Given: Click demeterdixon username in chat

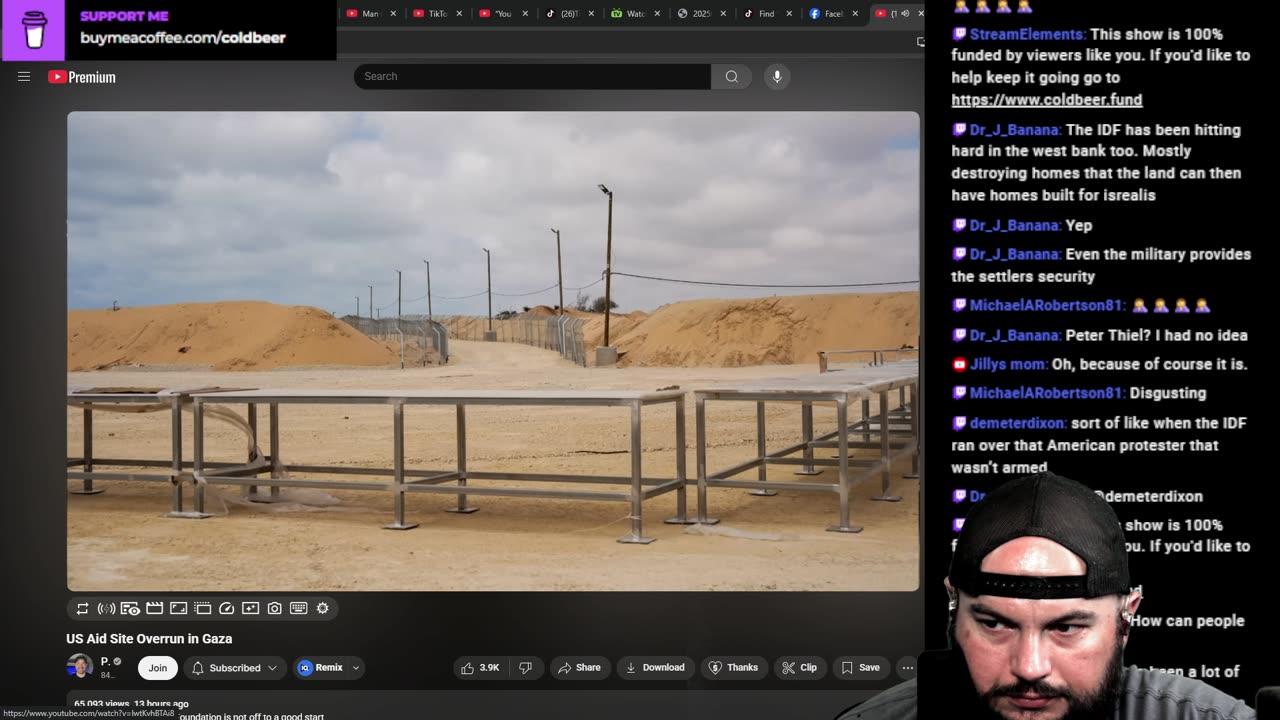Looking at the screenshot, I should click(1017, 423).
